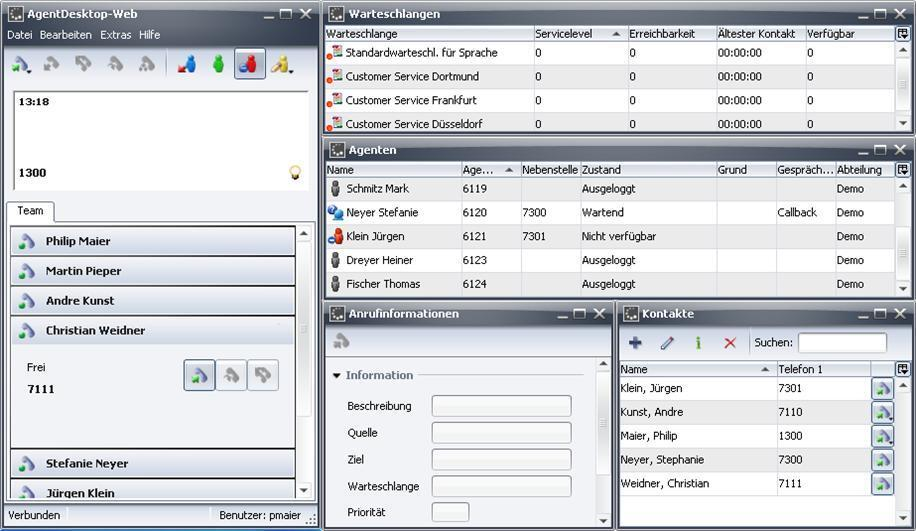
Task: Select the Team tab
Action: tap(30, 212)
